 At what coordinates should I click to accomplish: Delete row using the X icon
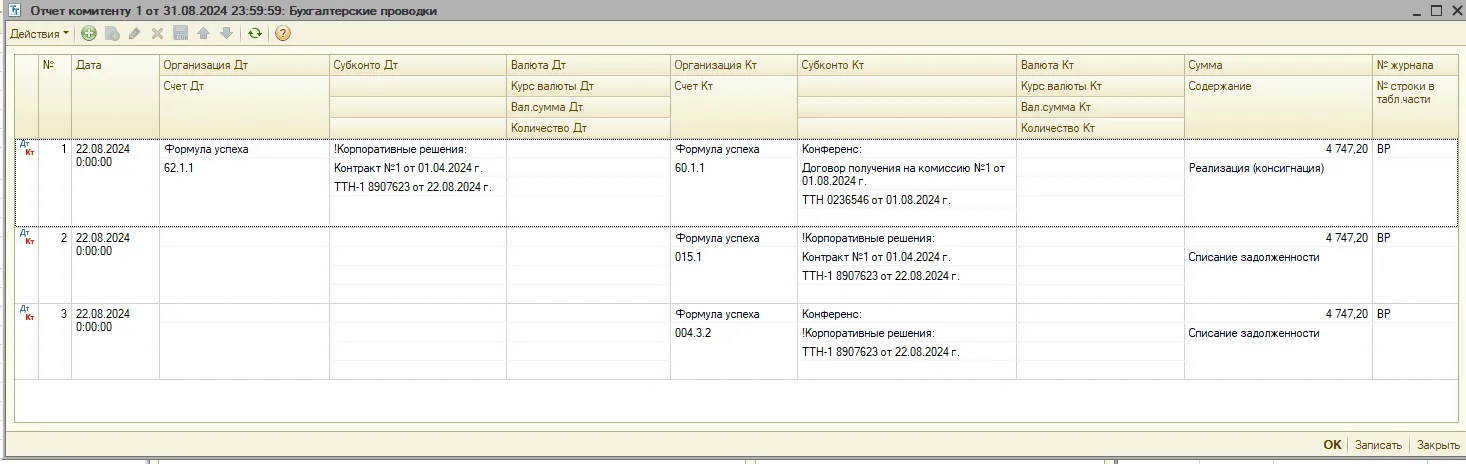156,34
